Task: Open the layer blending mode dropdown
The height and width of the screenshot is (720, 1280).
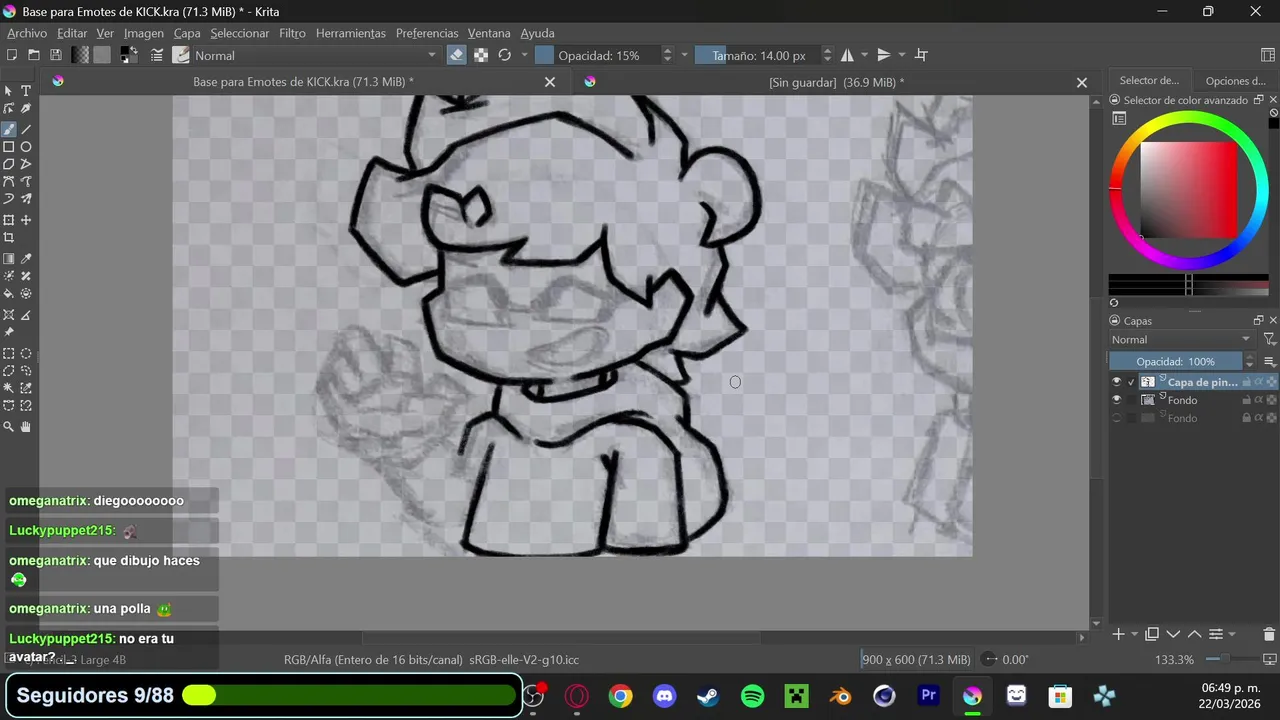Action: click(1181, 339)
